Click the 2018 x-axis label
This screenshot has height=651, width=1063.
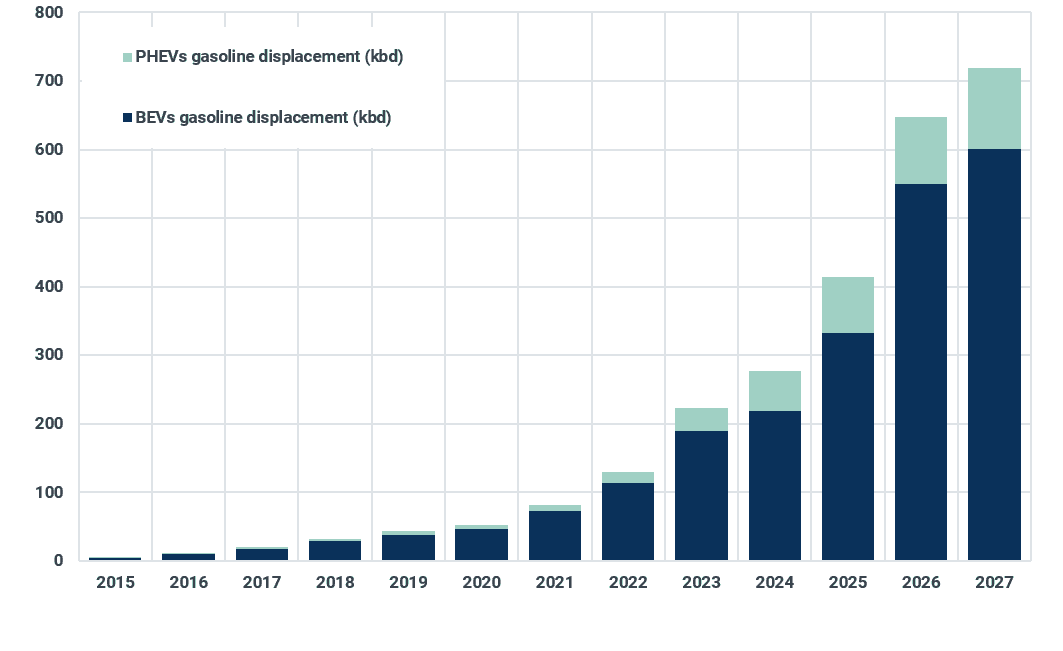click(x=335, y=583)
